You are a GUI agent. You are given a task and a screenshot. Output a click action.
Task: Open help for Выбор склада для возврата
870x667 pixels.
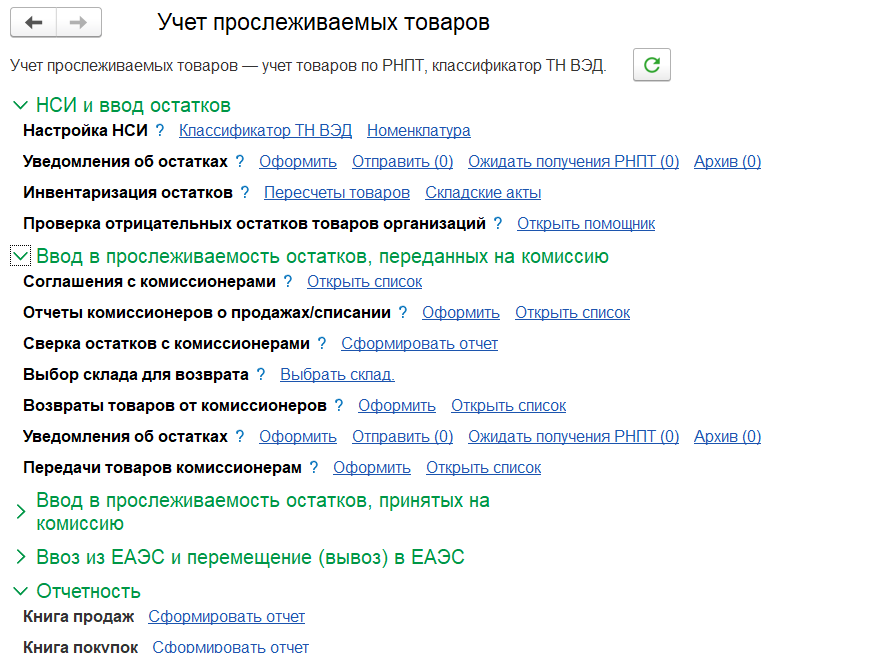click(x=261, y=374)
